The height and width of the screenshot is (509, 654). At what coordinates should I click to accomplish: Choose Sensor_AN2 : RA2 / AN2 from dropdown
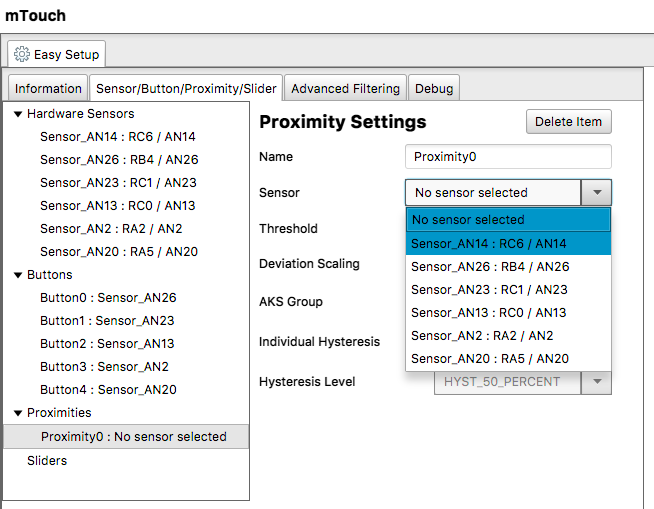tap(508, 335)
